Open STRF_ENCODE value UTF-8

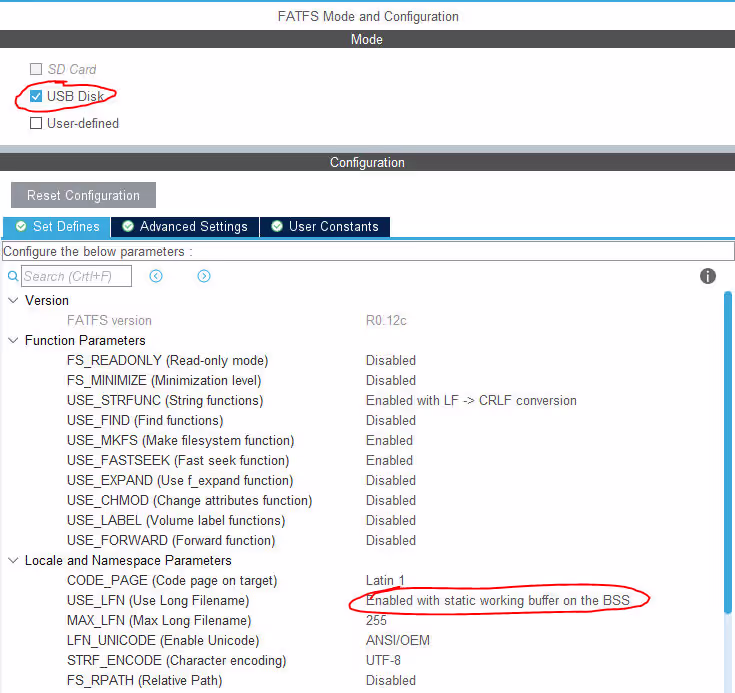click(383, 660)
